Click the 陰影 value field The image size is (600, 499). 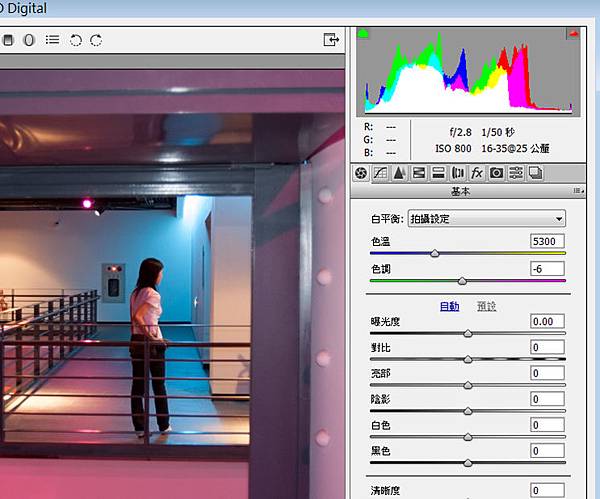coord(547,399)
